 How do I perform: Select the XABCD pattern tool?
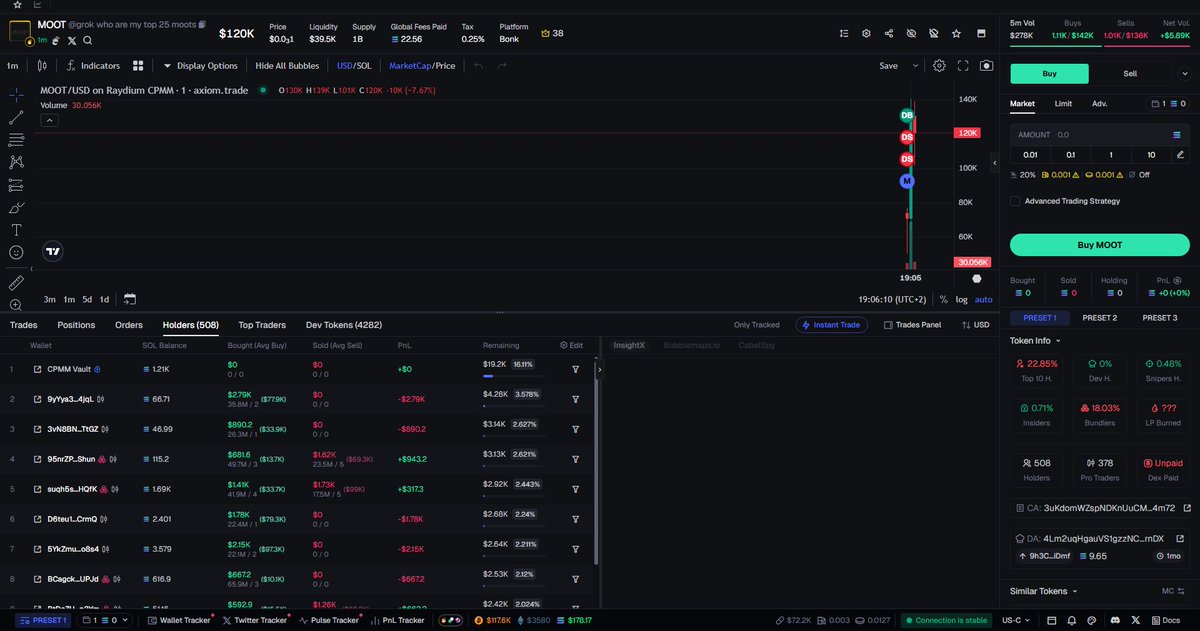click(x=16, y=162)
